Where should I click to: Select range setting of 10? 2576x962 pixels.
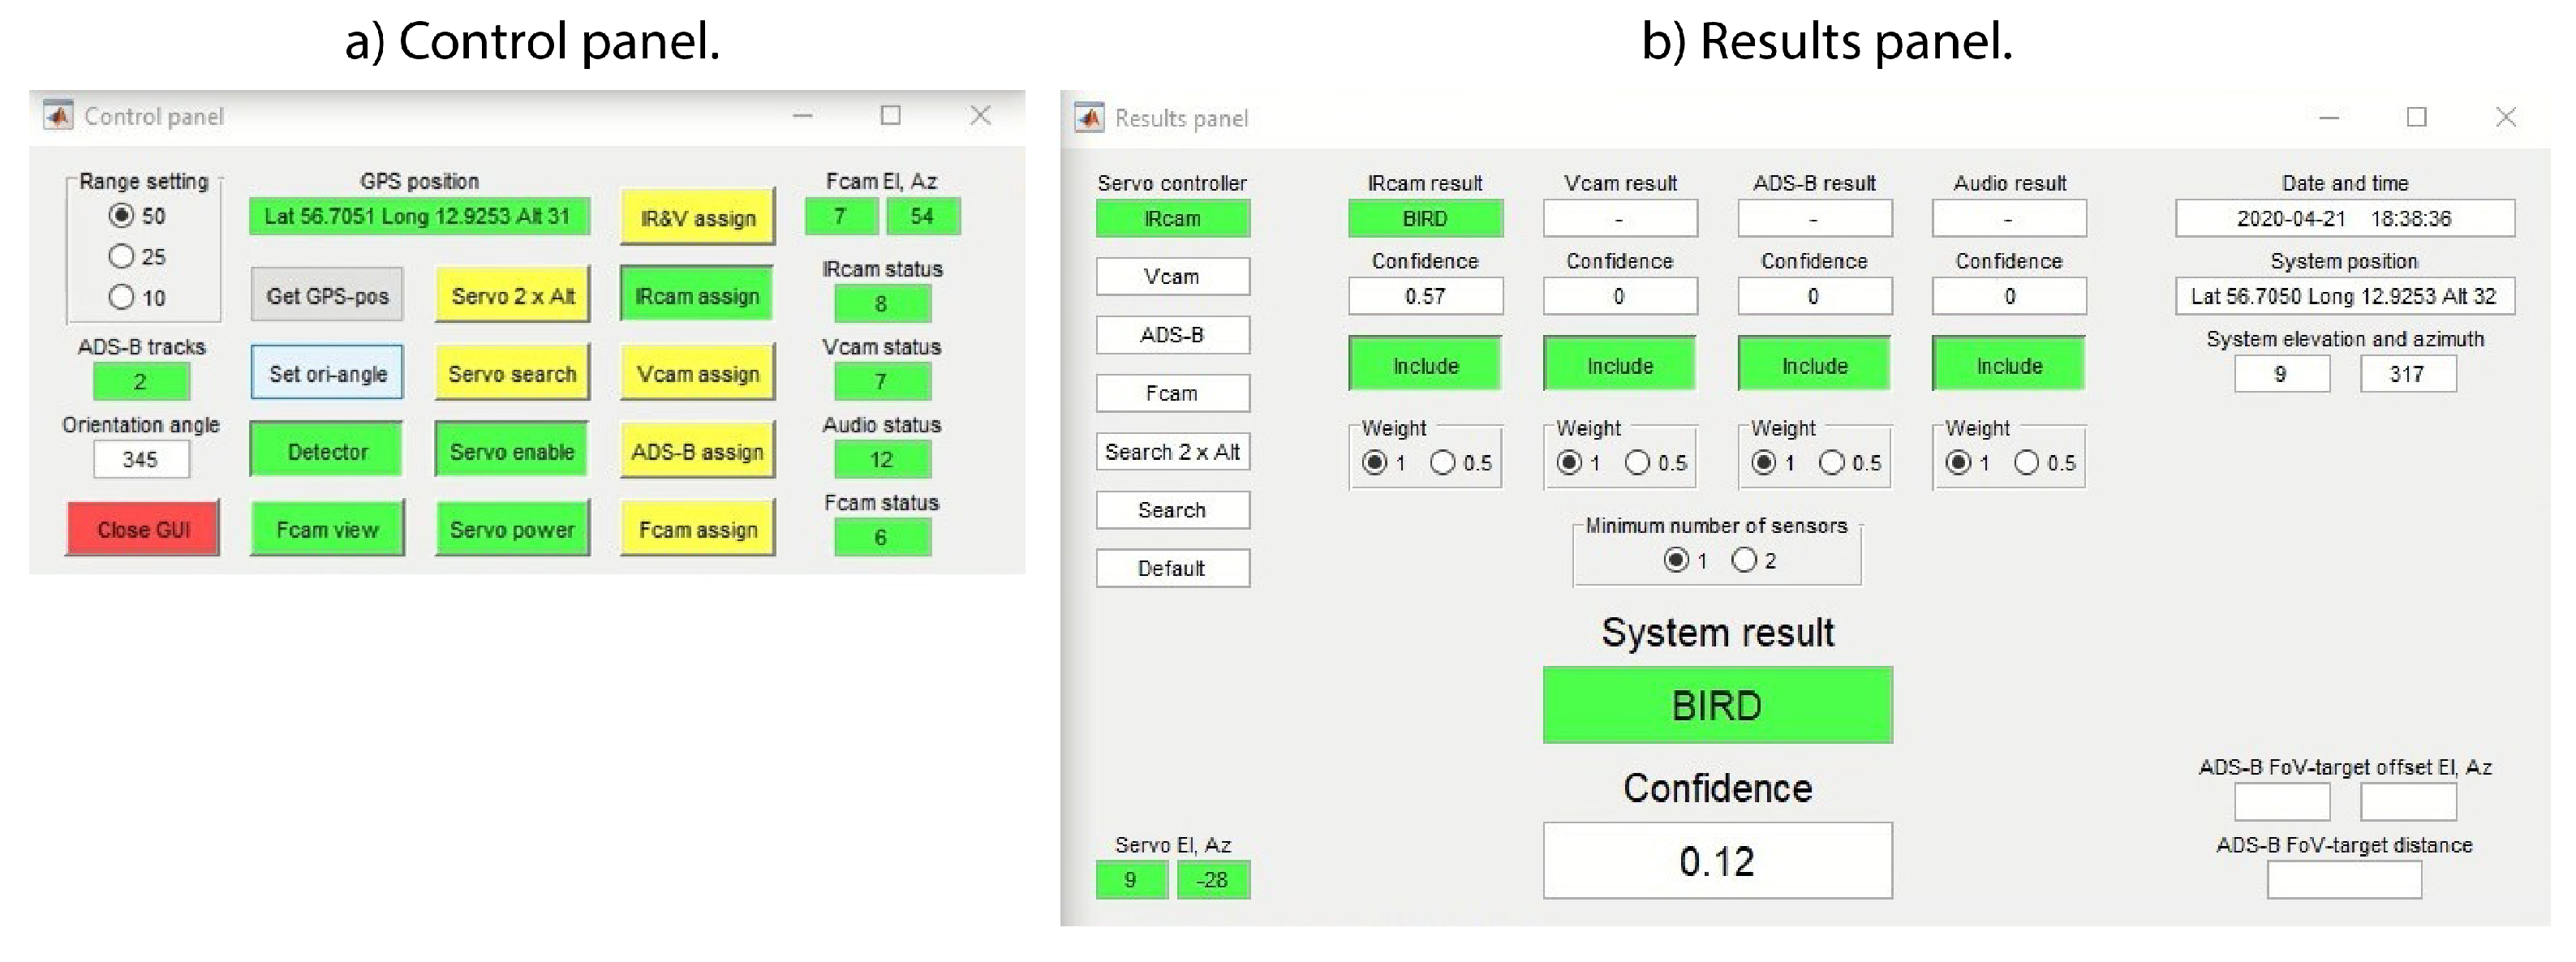(122, 298)
